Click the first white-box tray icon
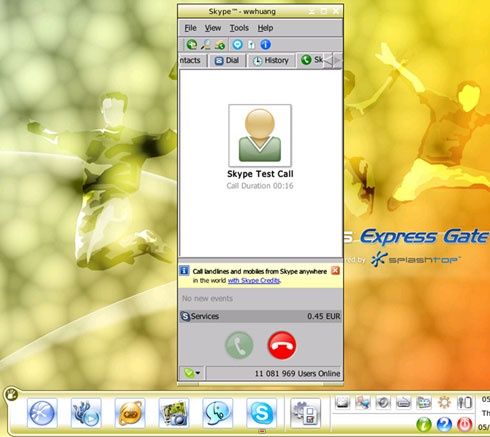 [342, 402]
